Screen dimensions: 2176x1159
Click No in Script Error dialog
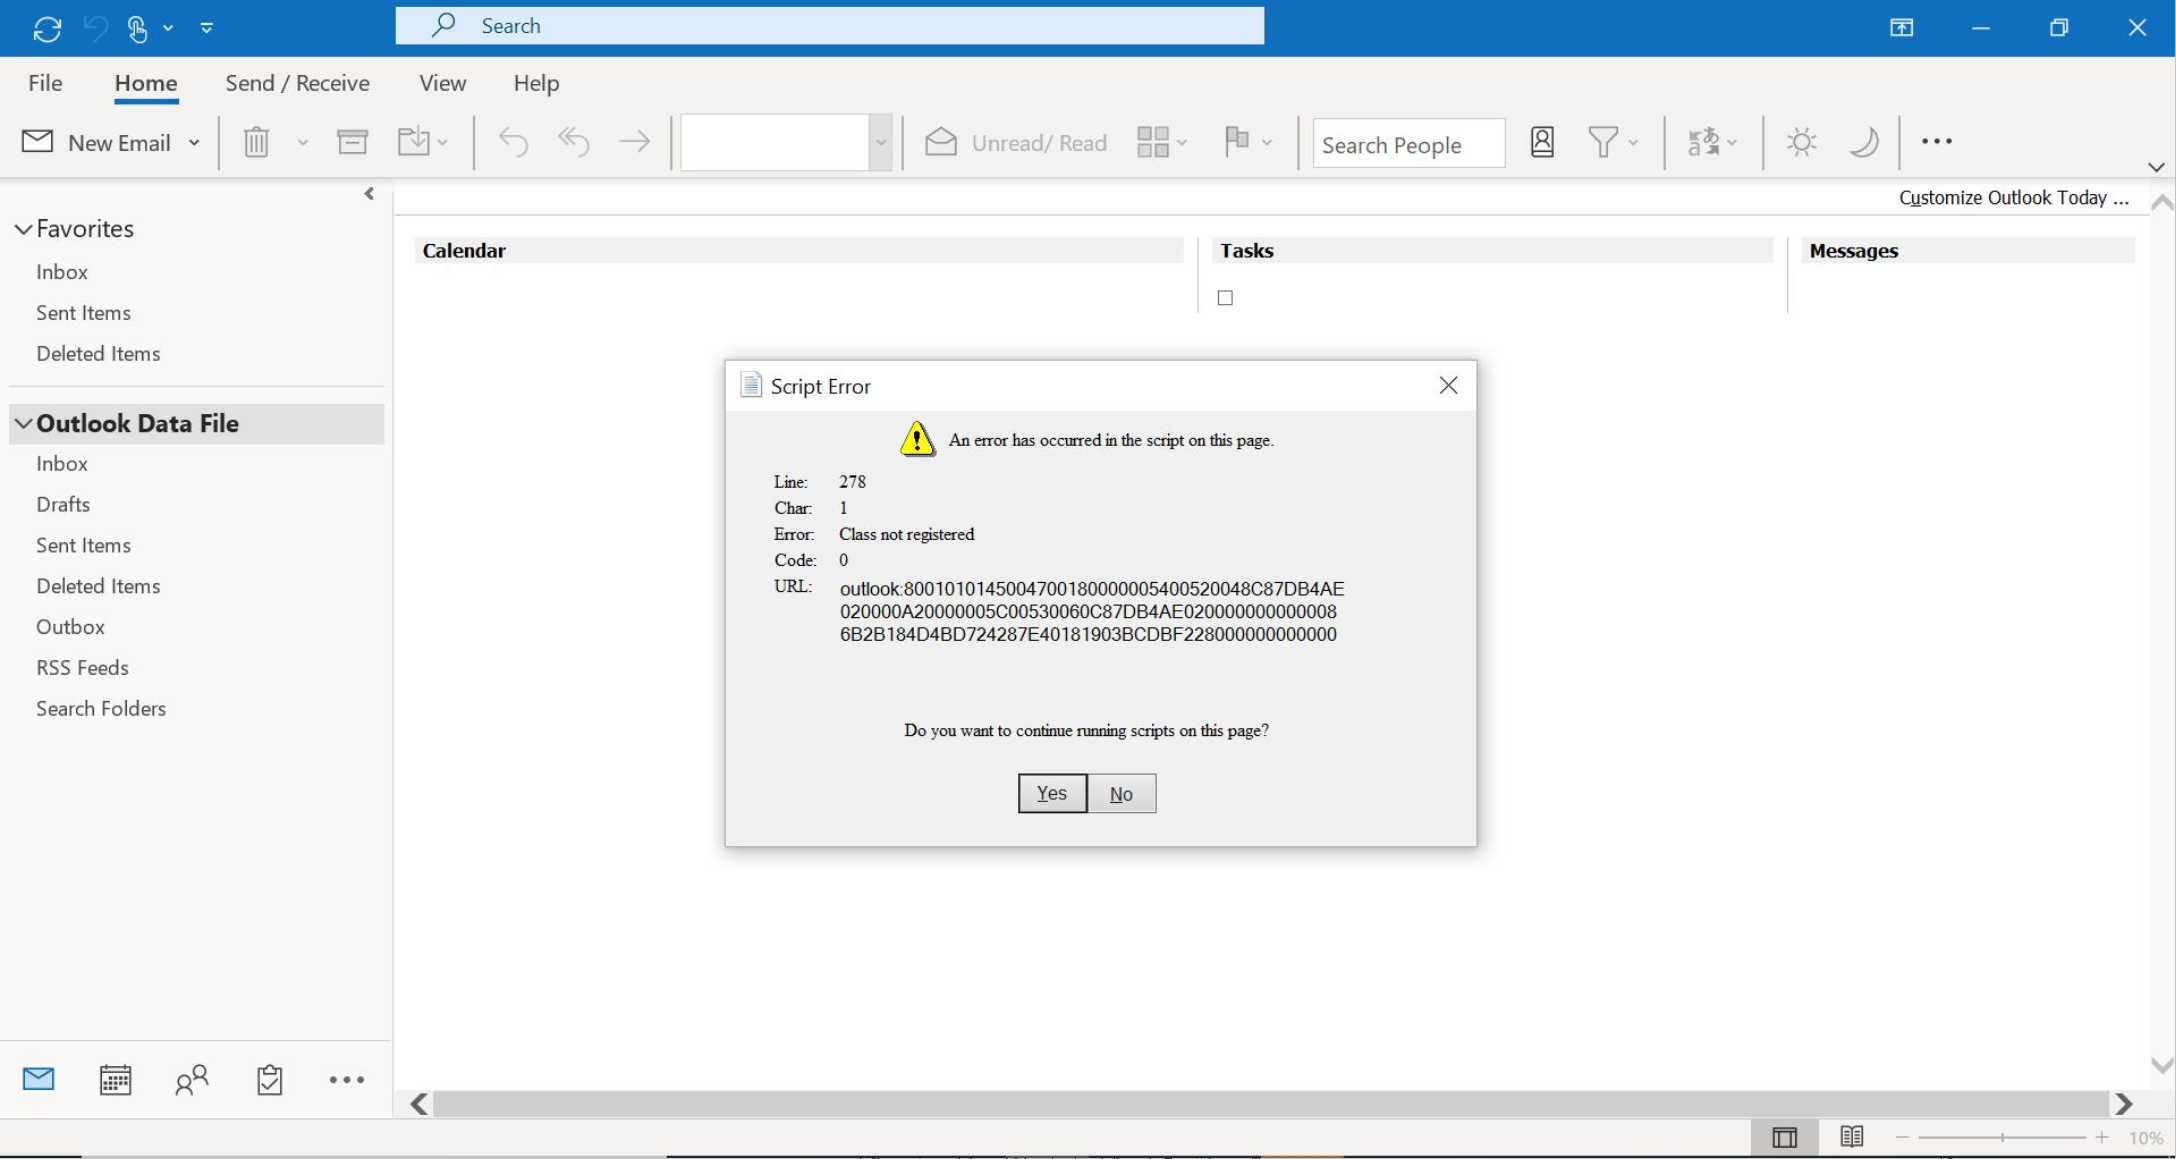tap(1121, 793)
